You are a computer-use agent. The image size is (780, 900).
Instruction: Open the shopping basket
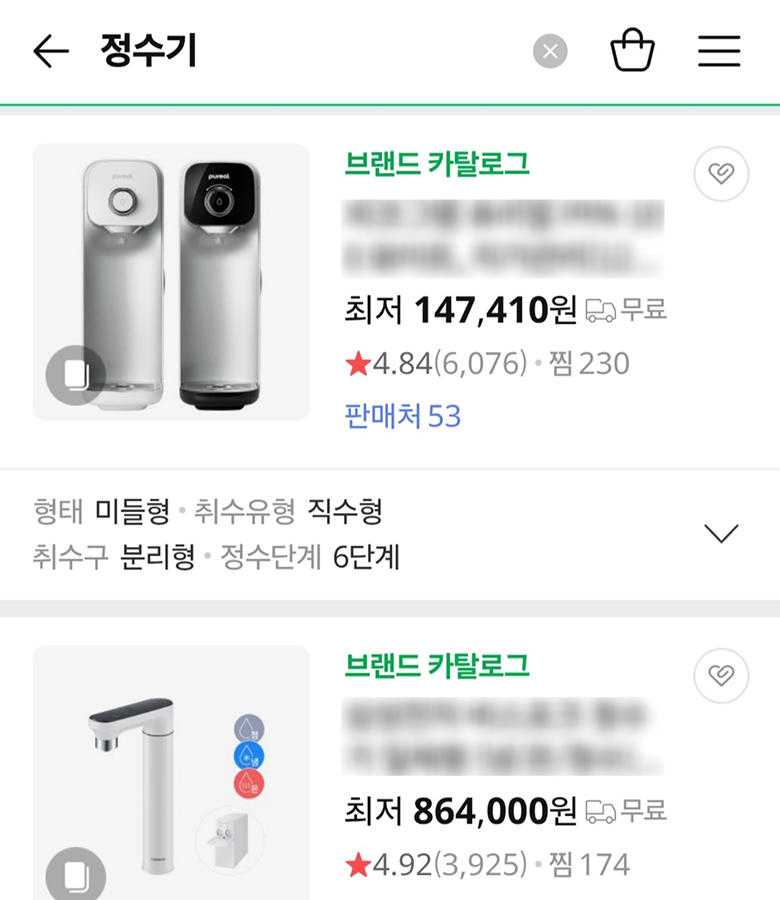pos(632,50)
